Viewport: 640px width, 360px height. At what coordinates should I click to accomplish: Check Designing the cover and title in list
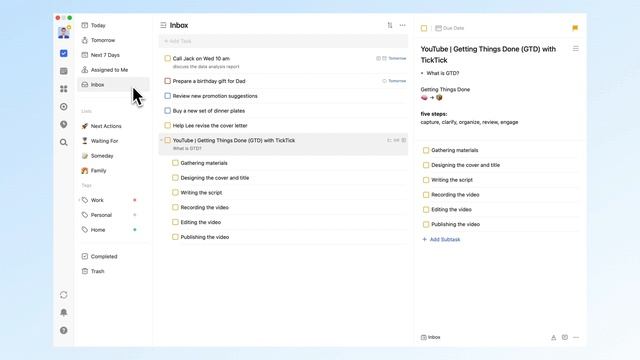click(175, 178)
